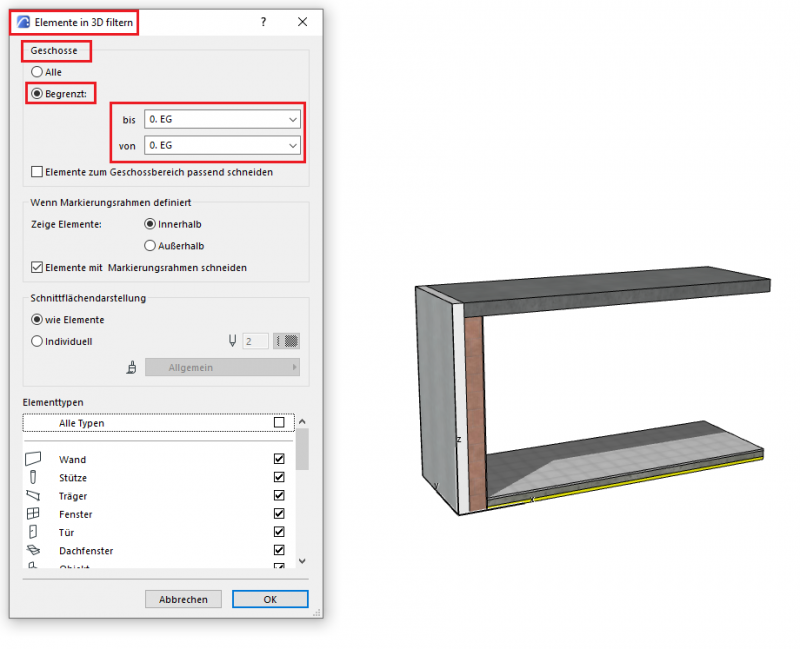The width and height of the screenshot is (800, 649).
Task: Click the Stütze column icon
Action: [33, 477]
